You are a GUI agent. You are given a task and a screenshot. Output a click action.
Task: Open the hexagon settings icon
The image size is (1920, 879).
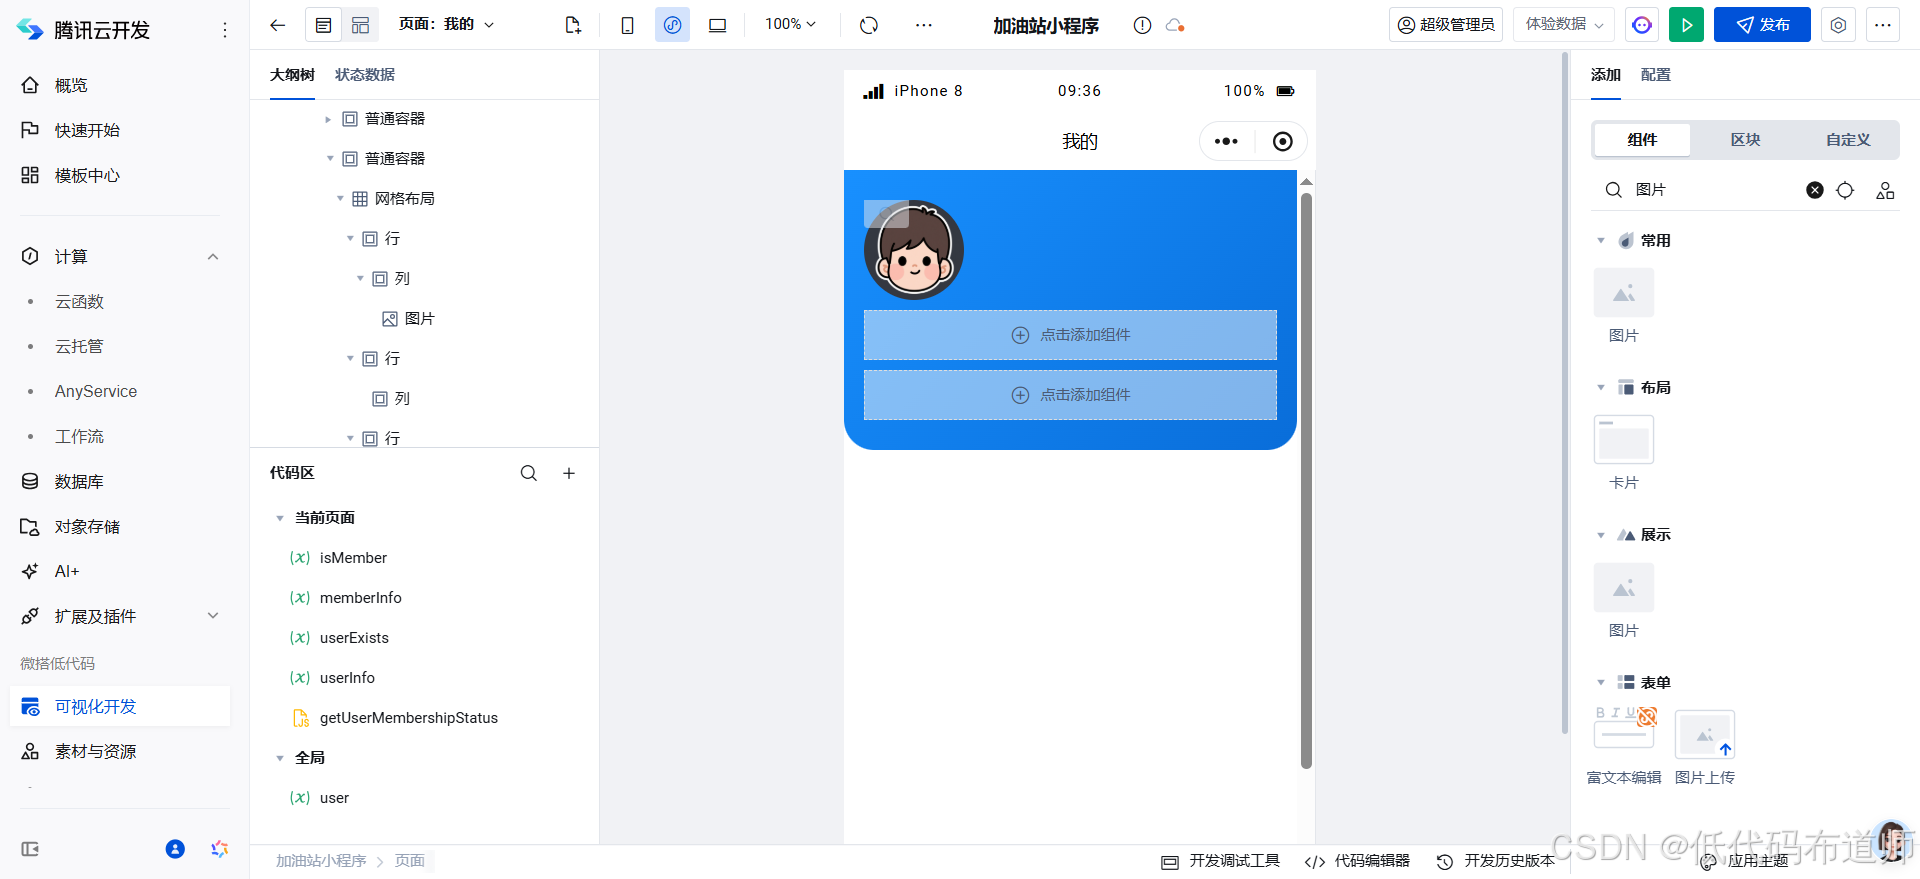1838,25
